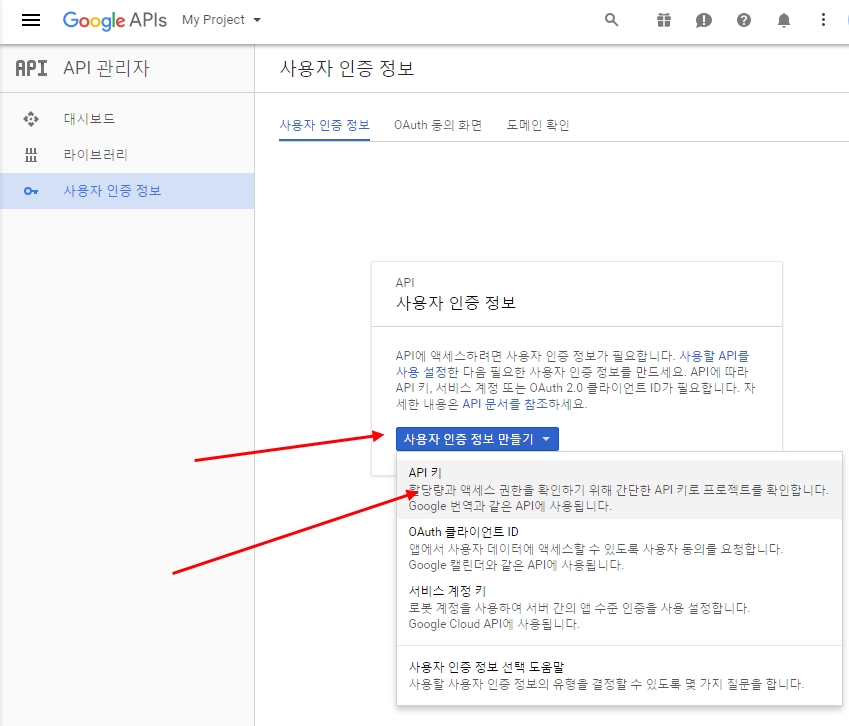Click the search magnifier icon
The image size is (849, 726).
tap(612, 20)
